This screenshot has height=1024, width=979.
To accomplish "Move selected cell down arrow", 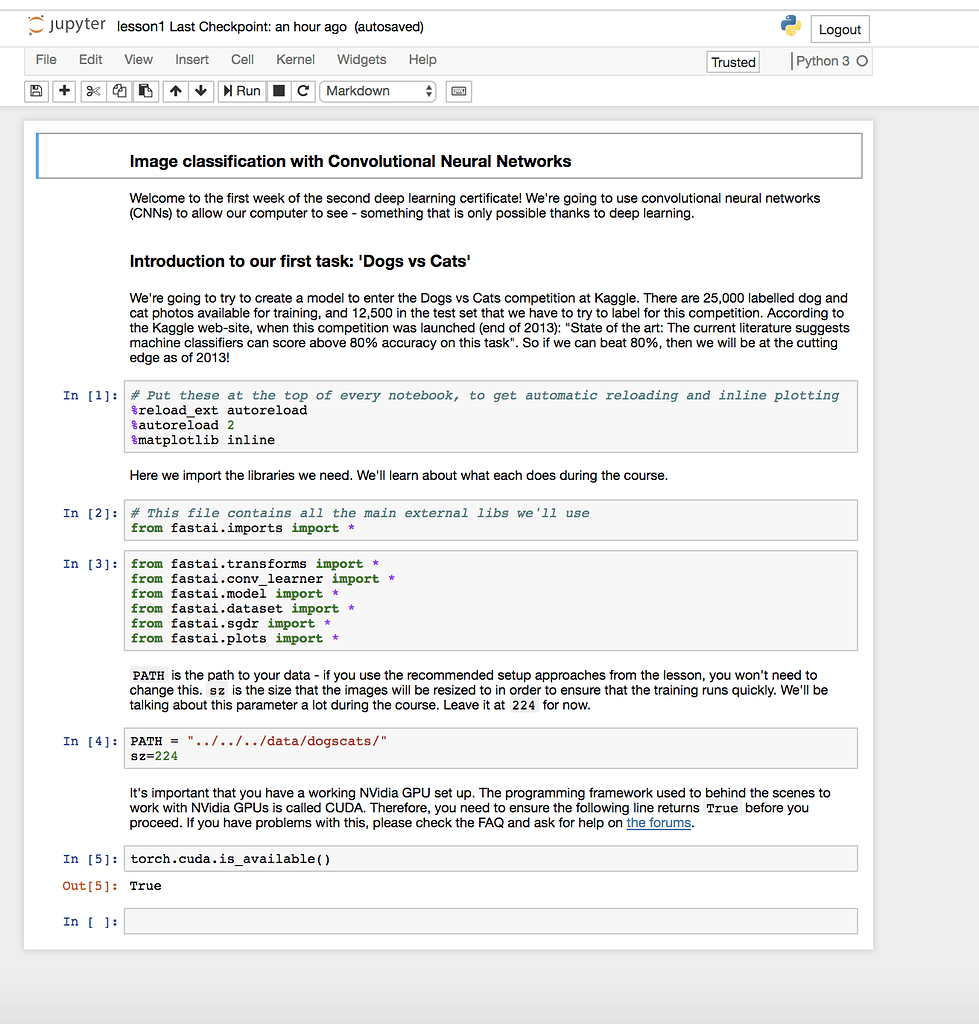I will (201, 91).
